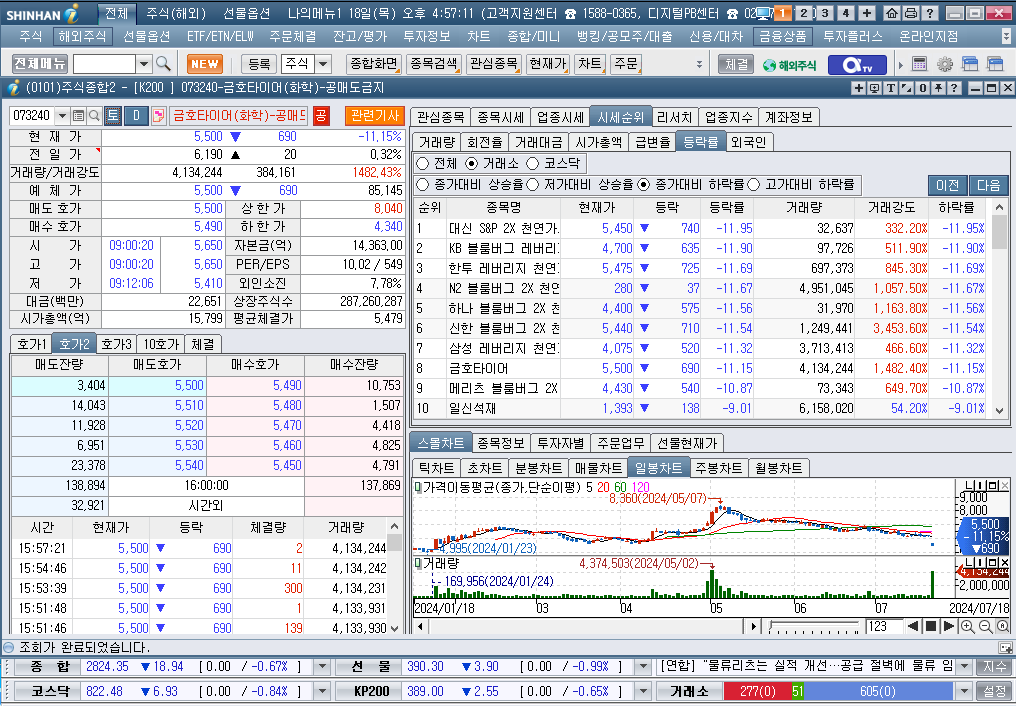Viewport: 1016px width, 706px height.
Task: Expand 코스닥 ticker dropdown arrow
Action: 322,691
